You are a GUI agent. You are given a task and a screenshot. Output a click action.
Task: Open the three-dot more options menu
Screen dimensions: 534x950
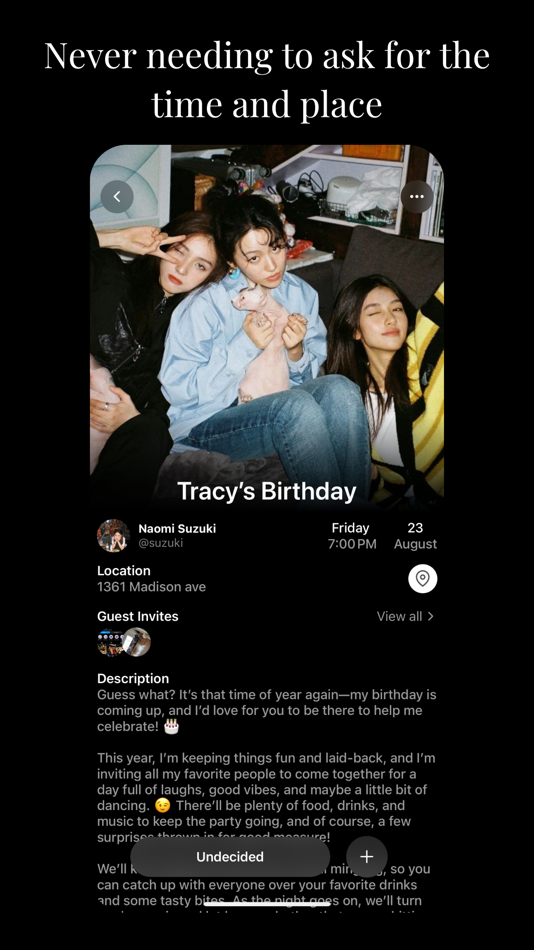click(x=417, y=196)
